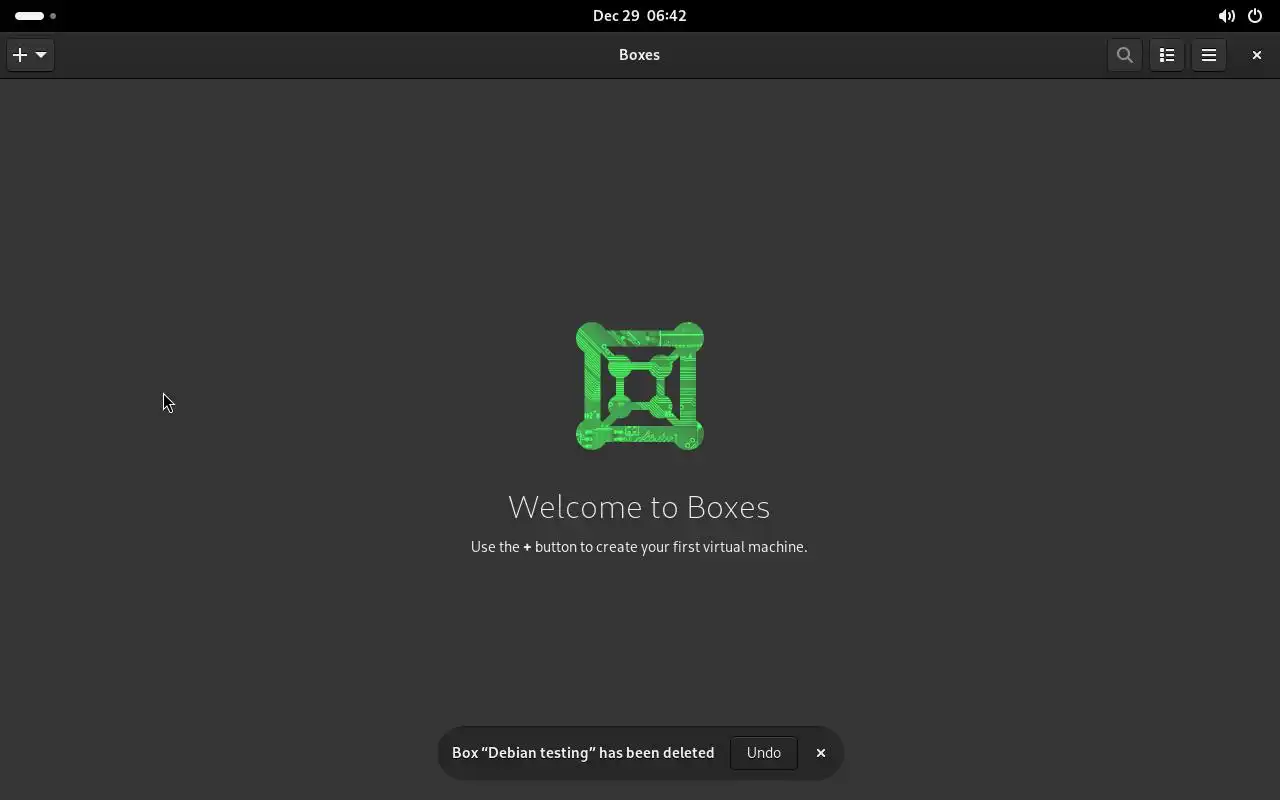Dismiss the deleted box notification
The height and width of the screenshot is (800, 1280).
click(x=821, y=753)
